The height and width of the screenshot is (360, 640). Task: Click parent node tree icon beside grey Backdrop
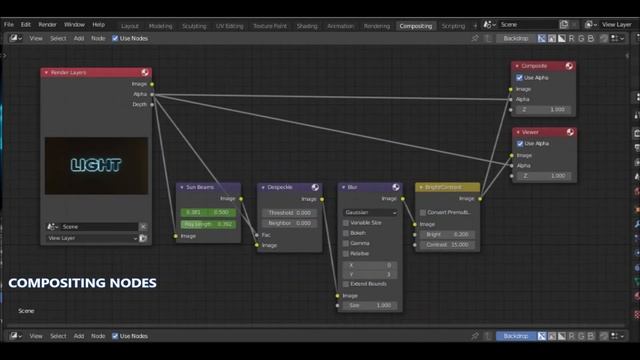(x=488, y=38)
